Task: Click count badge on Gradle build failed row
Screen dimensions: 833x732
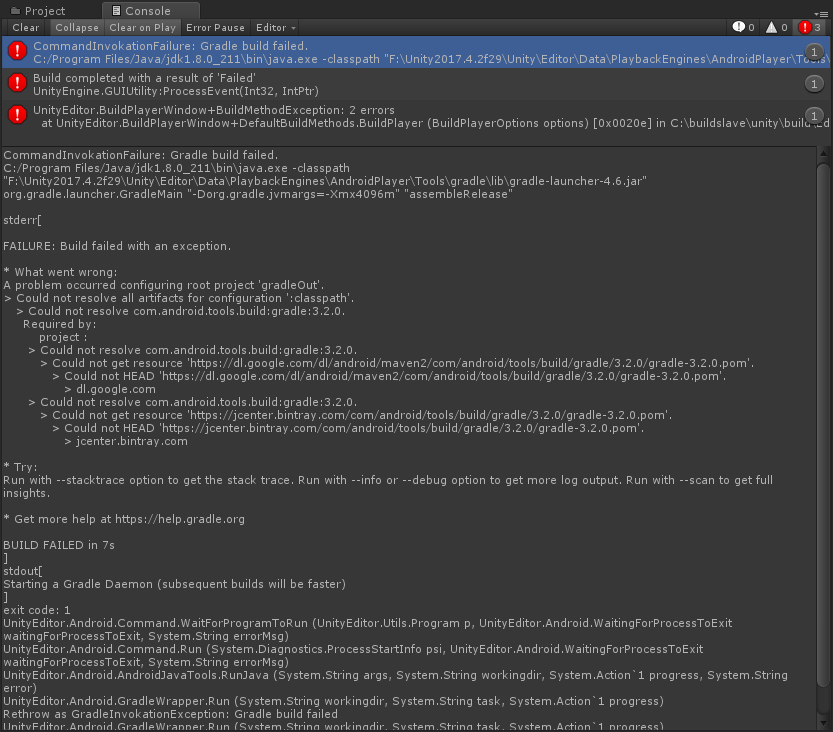Action: tap(814, 52)
